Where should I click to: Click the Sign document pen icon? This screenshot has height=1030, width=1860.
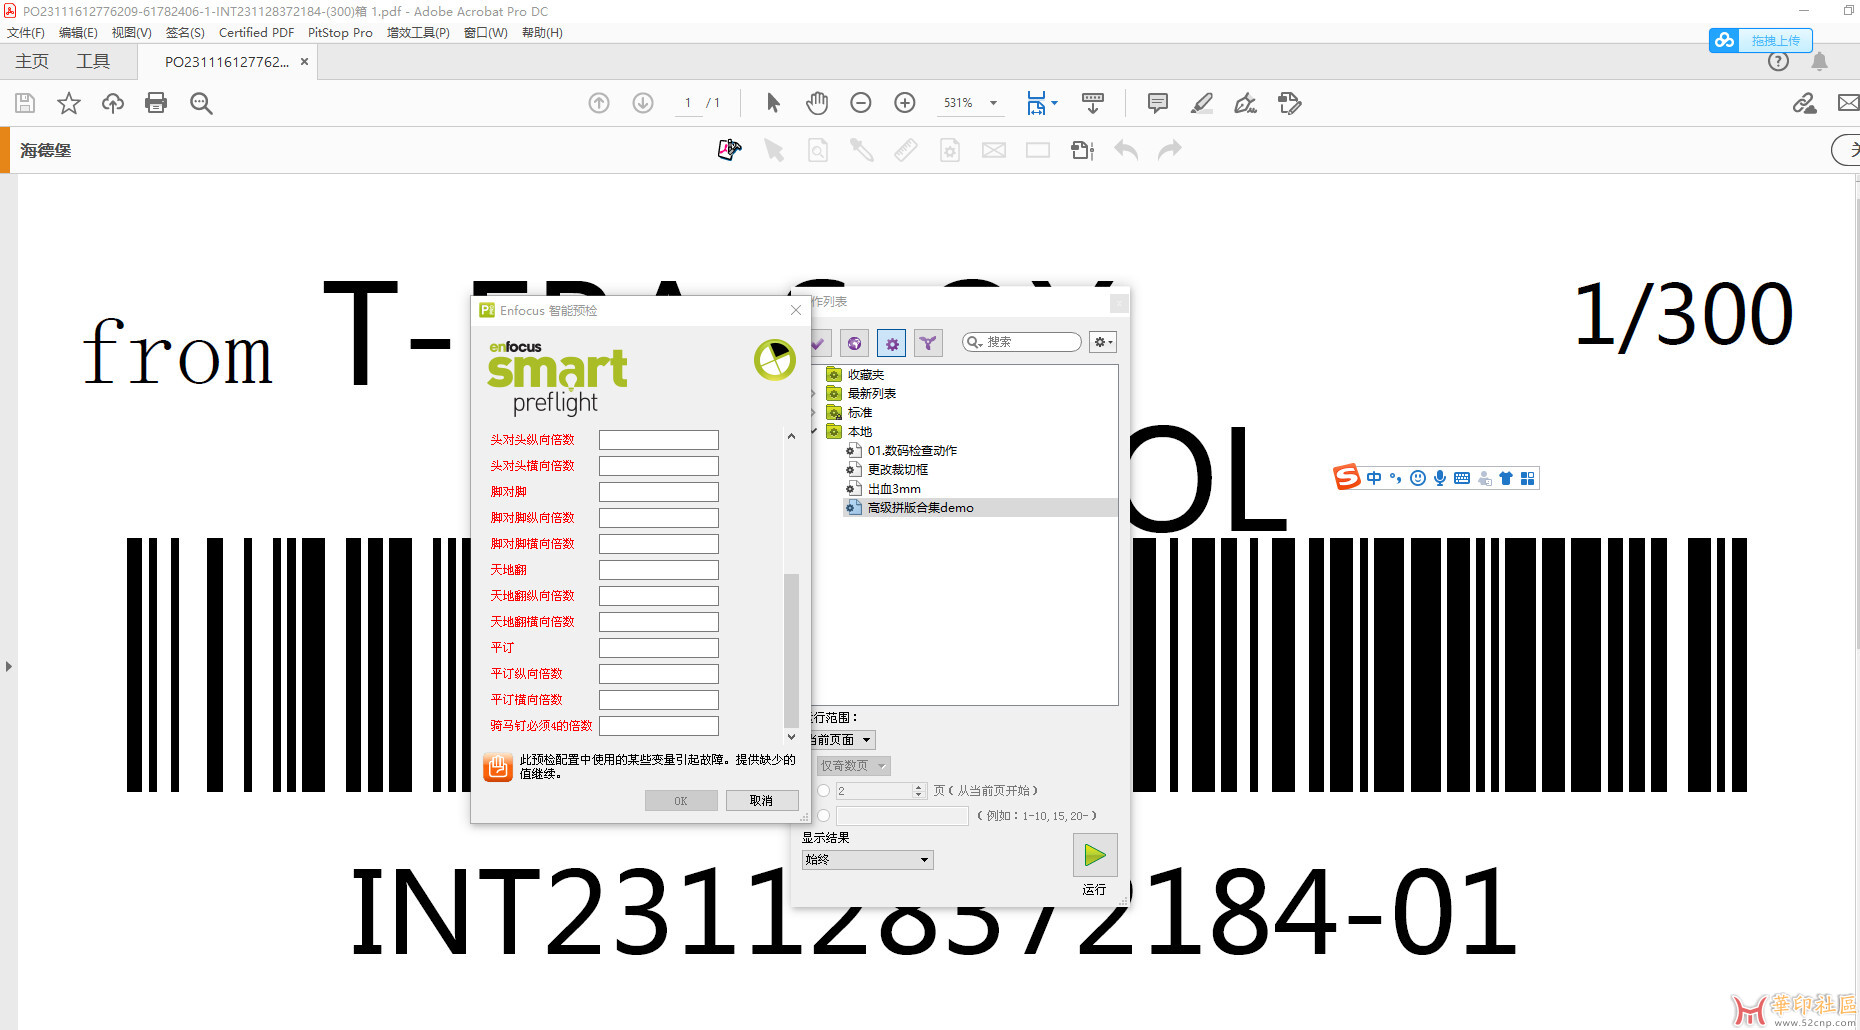pos(1246,103)
